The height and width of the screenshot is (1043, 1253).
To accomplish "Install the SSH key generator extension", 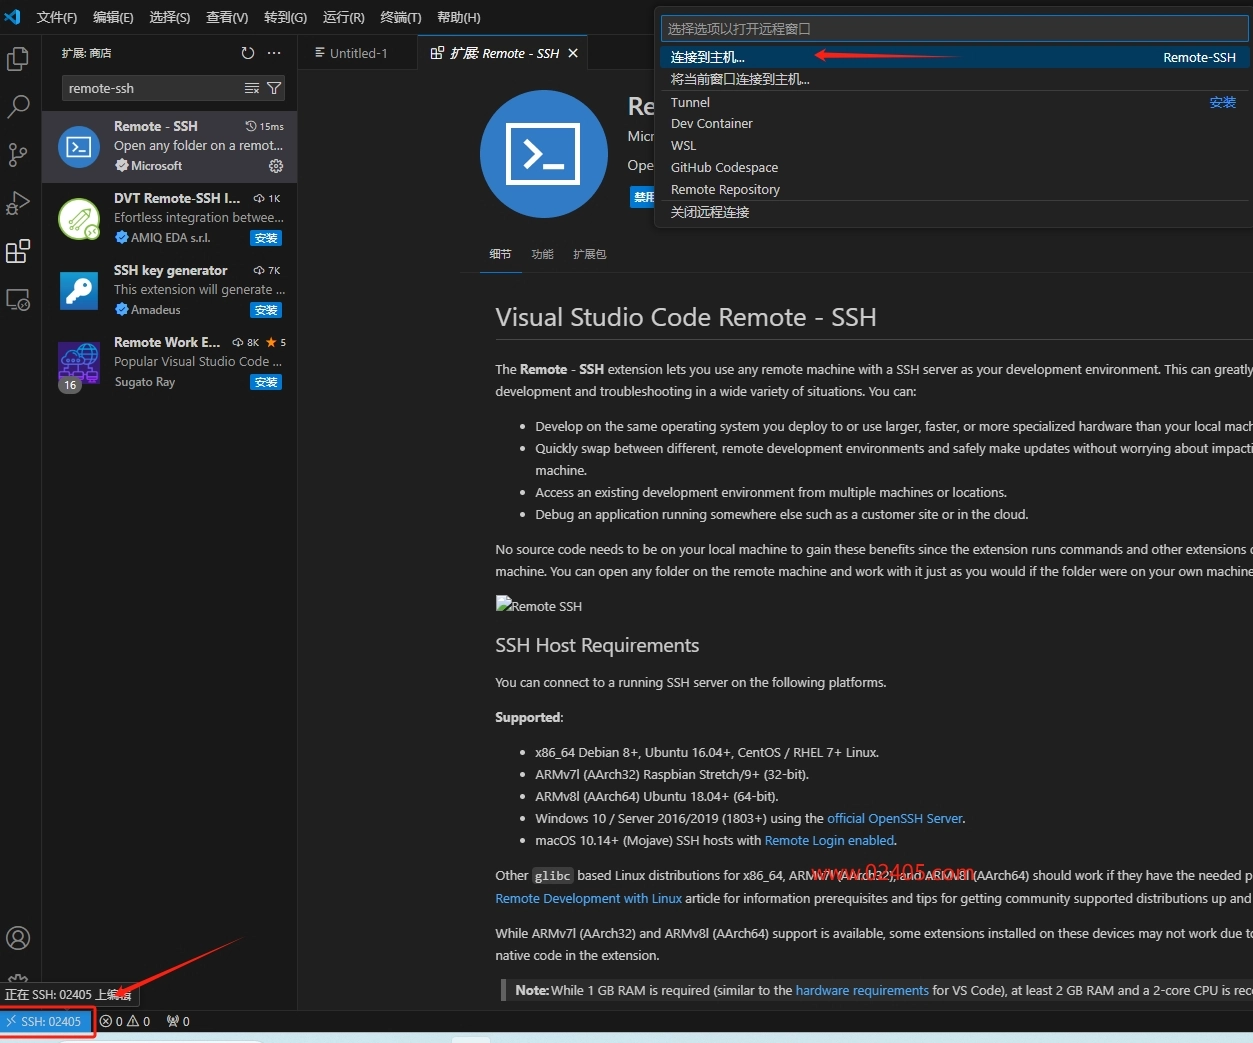I will click(x=266, y=310).
